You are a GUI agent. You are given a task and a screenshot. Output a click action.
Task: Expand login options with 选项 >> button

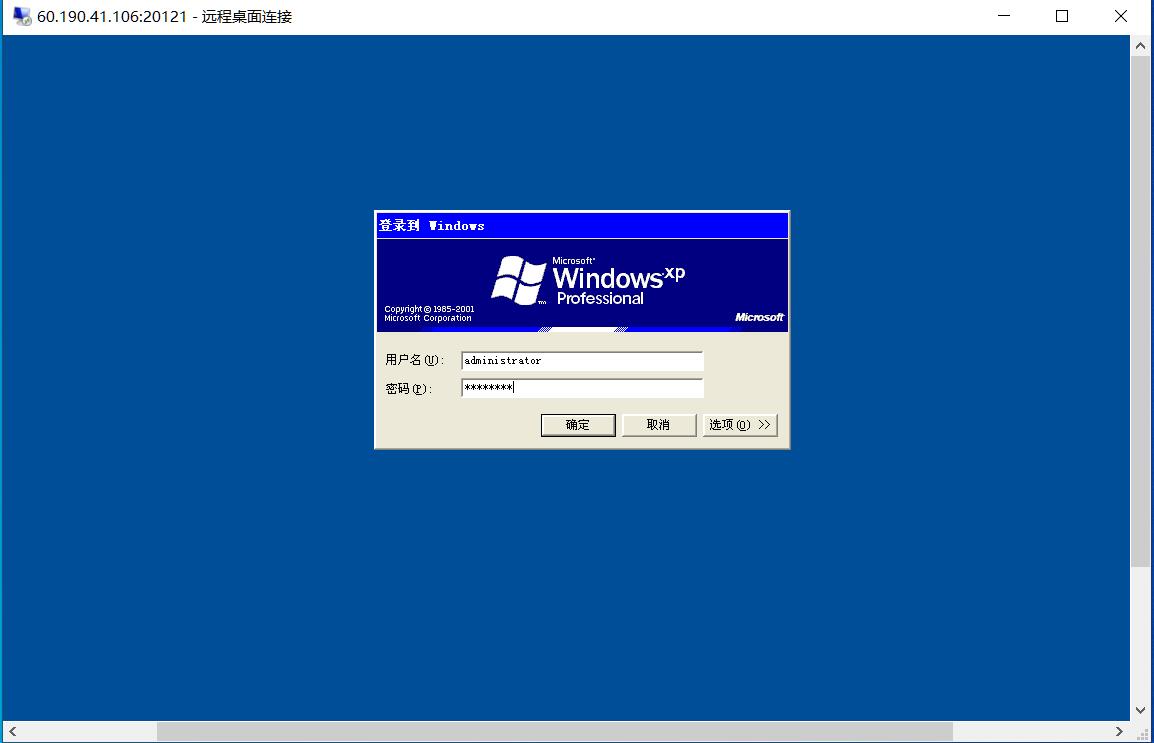tap(740, 424)
